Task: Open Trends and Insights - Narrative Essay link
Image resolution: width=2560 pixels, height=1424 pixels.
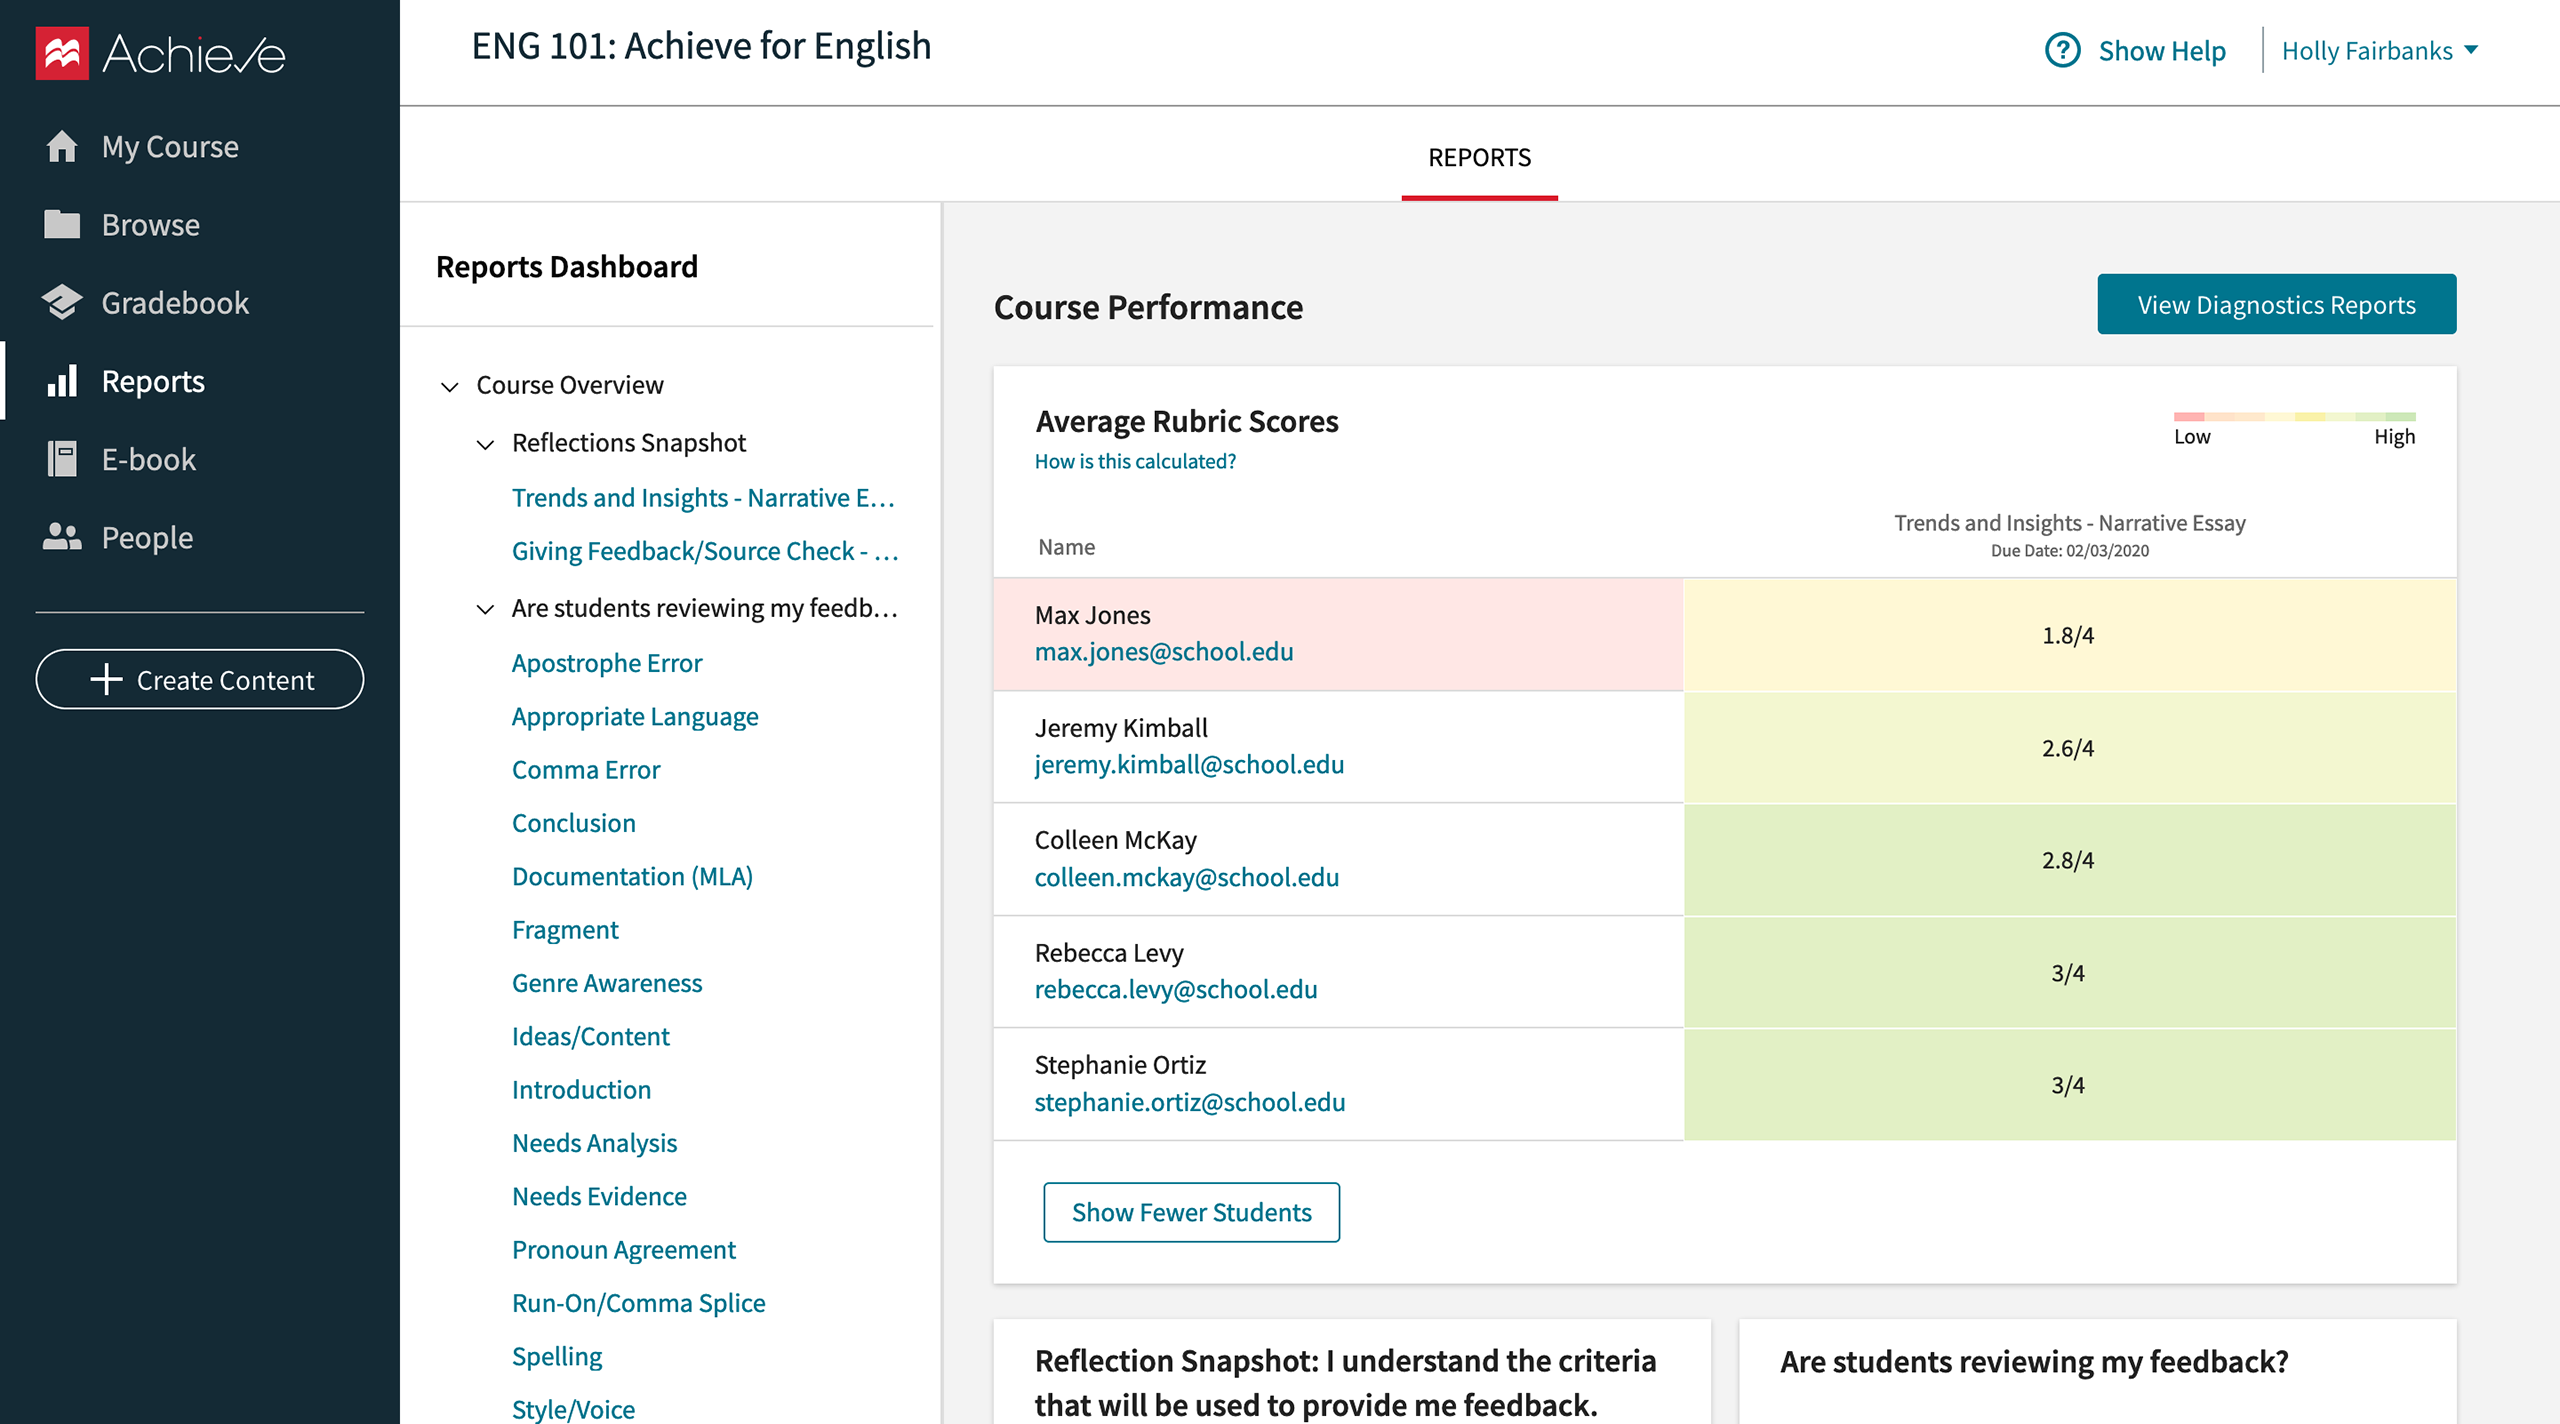Action: [703, 497]
